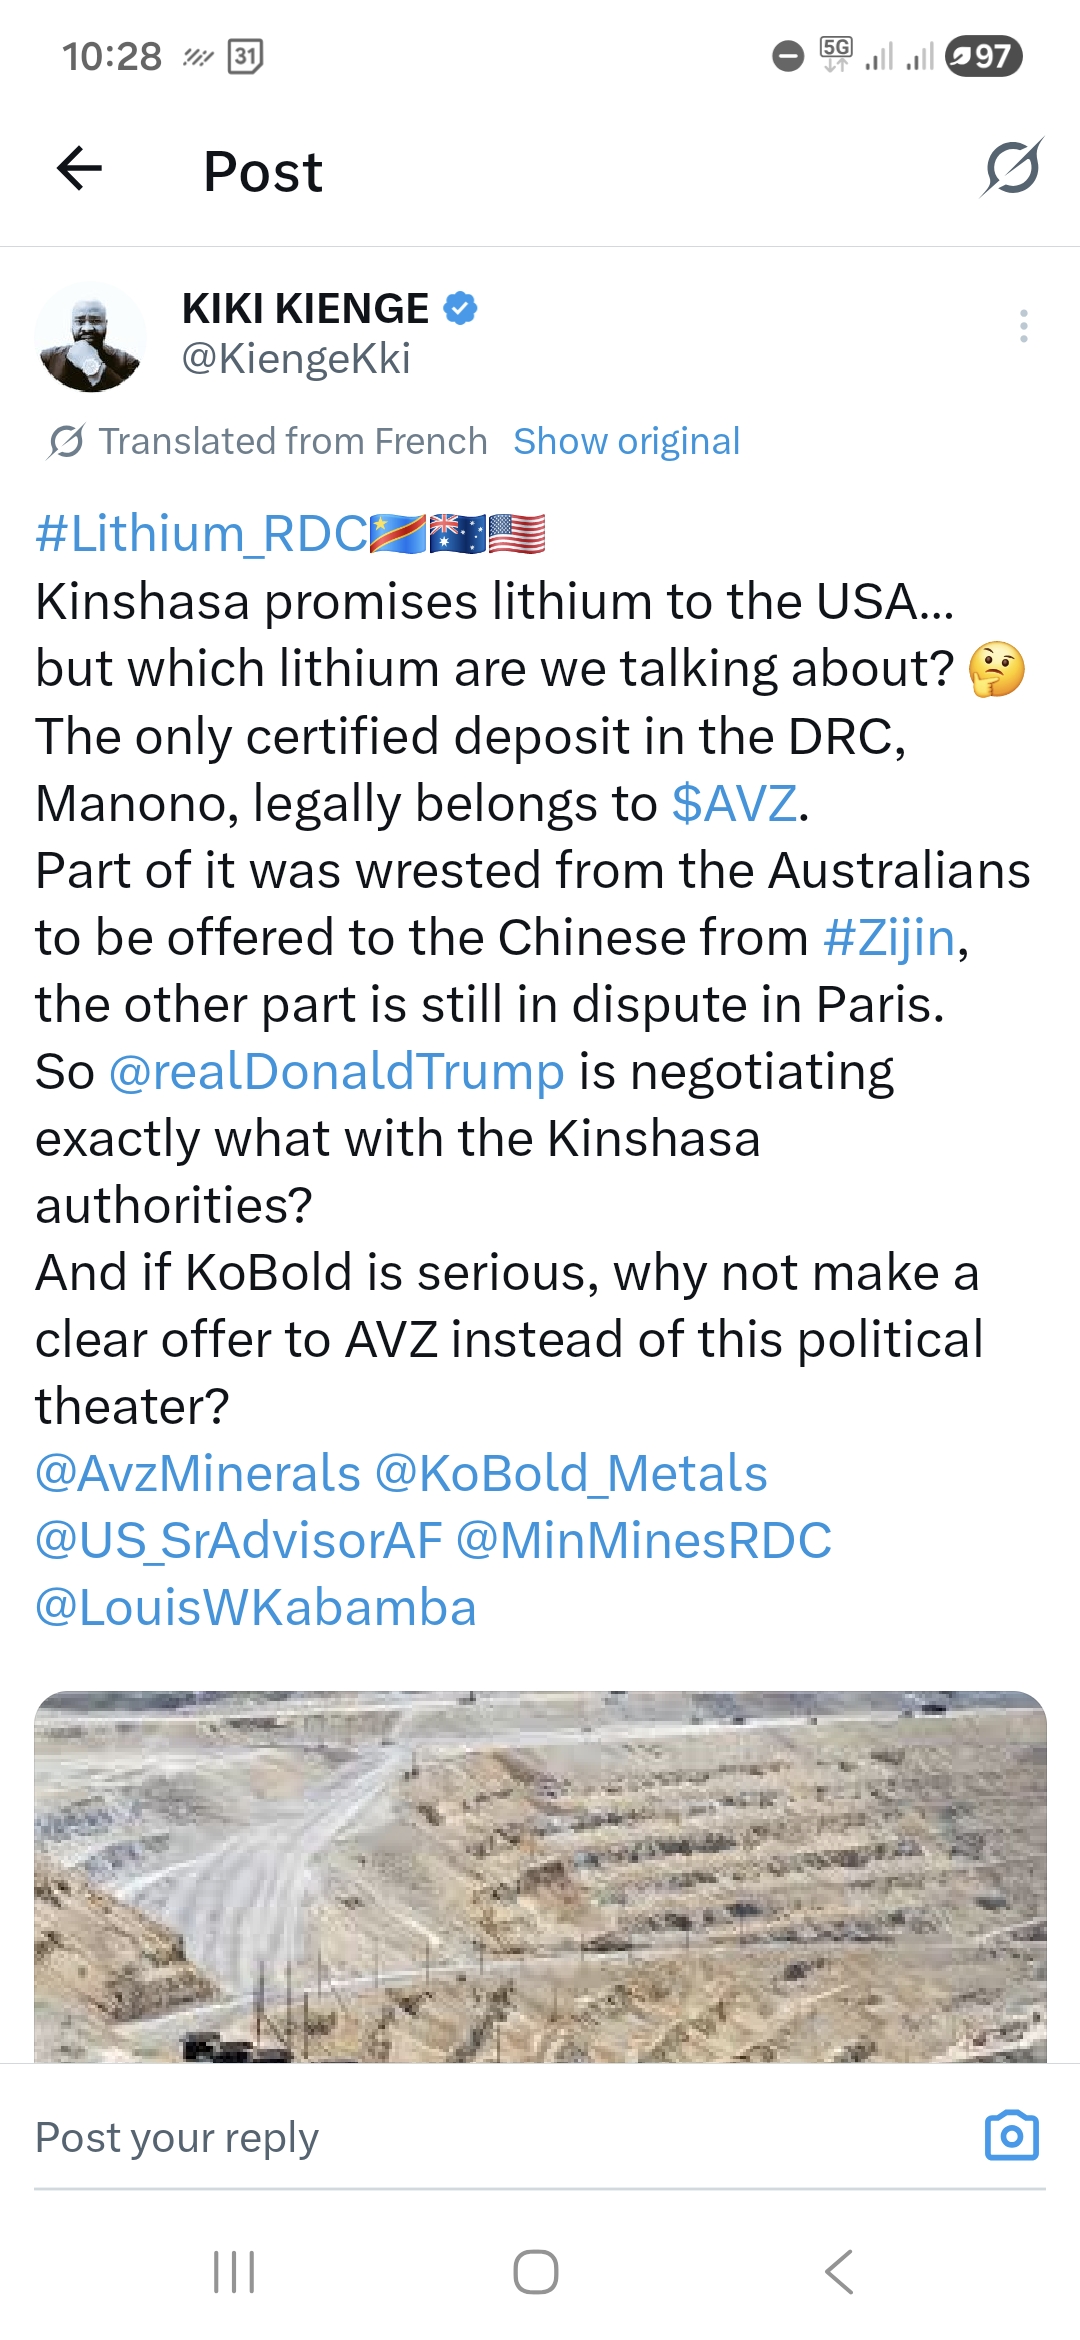
Task: Tap the camera icon in reply bar
Action: coord(1011,2135)
